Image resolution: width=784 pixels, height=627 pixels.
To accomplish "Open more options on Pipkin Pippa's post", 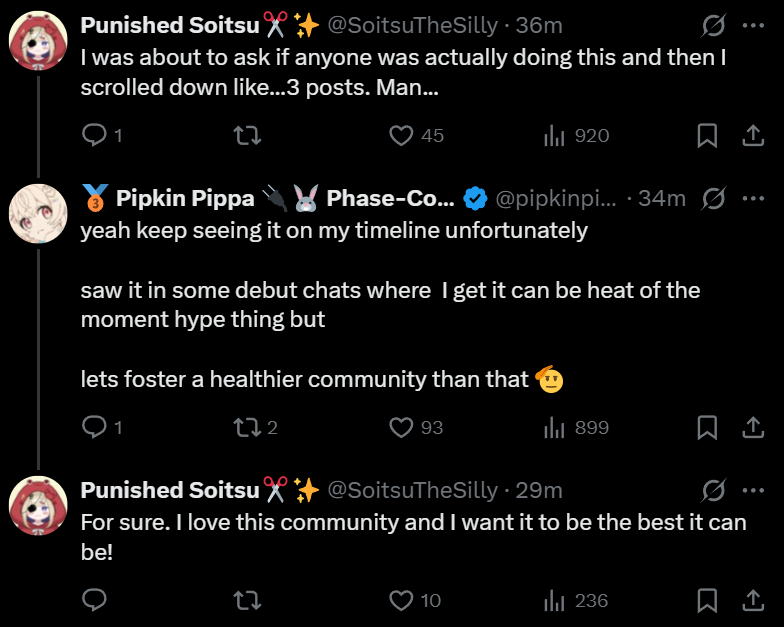I will pos(753,198).
